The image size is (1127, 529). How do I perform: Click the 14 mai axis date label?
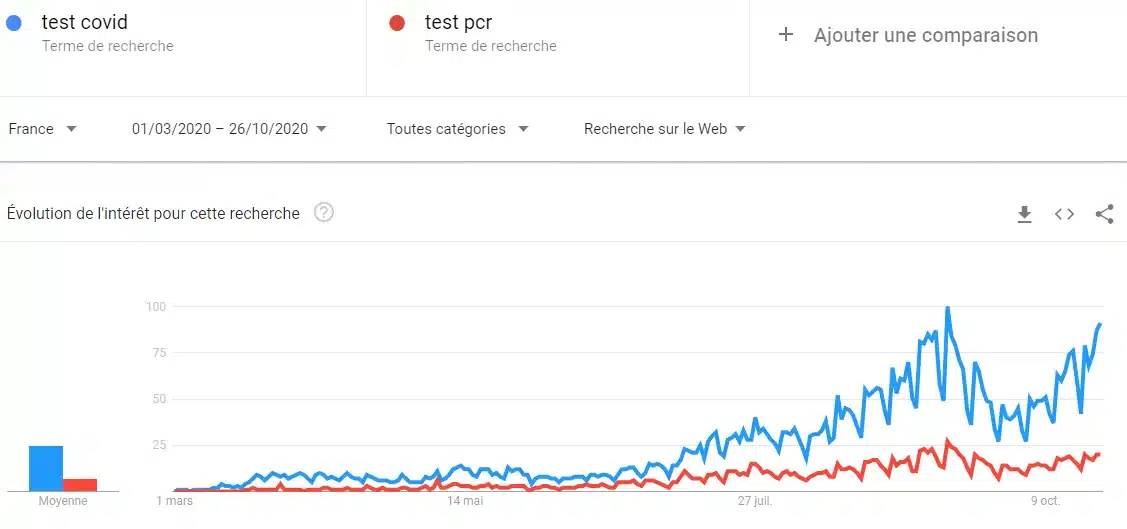click(464, 501)
